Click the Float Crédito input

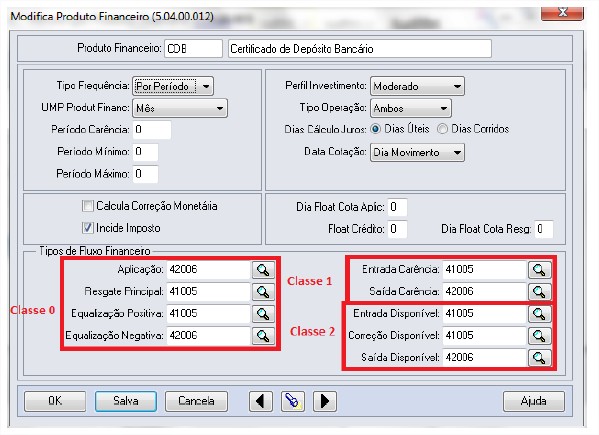pyautogui.click(x=397, y=229)
